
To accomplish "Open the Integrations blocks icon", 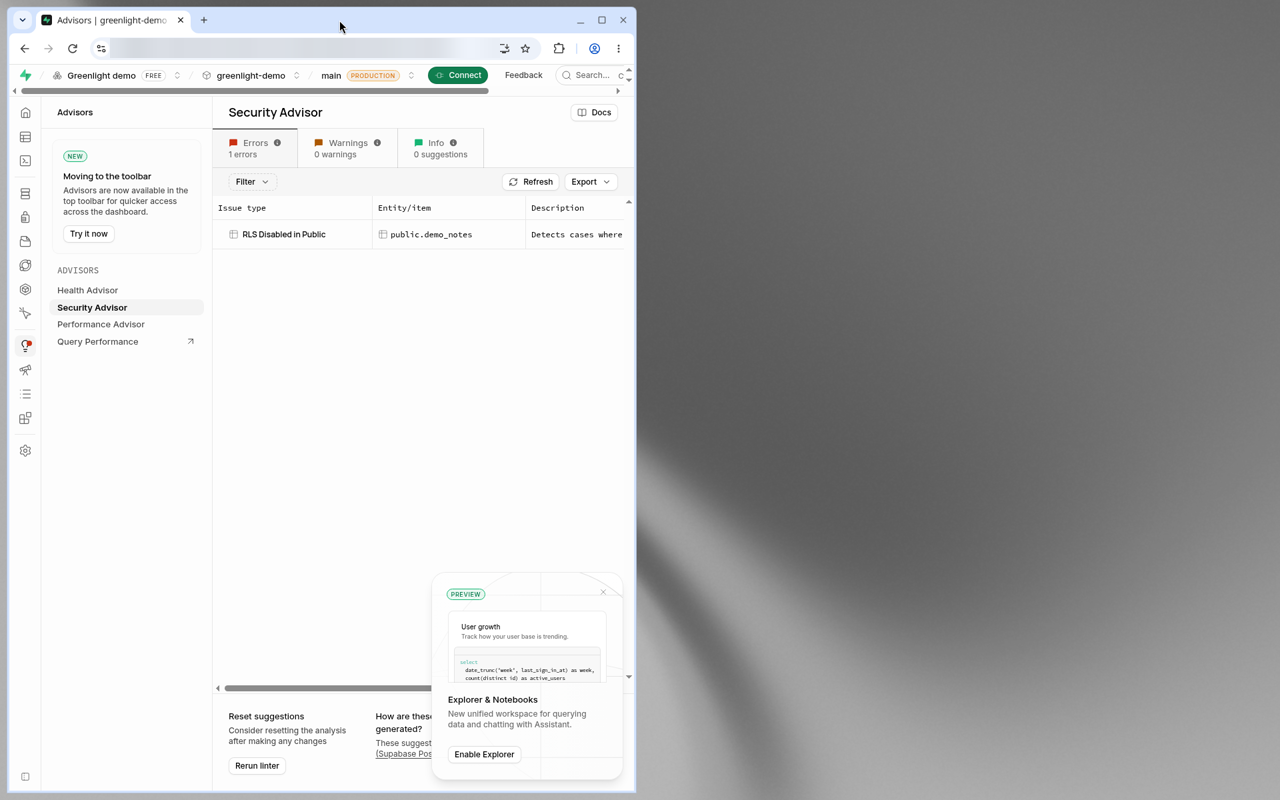I will (x=26, y=418).
